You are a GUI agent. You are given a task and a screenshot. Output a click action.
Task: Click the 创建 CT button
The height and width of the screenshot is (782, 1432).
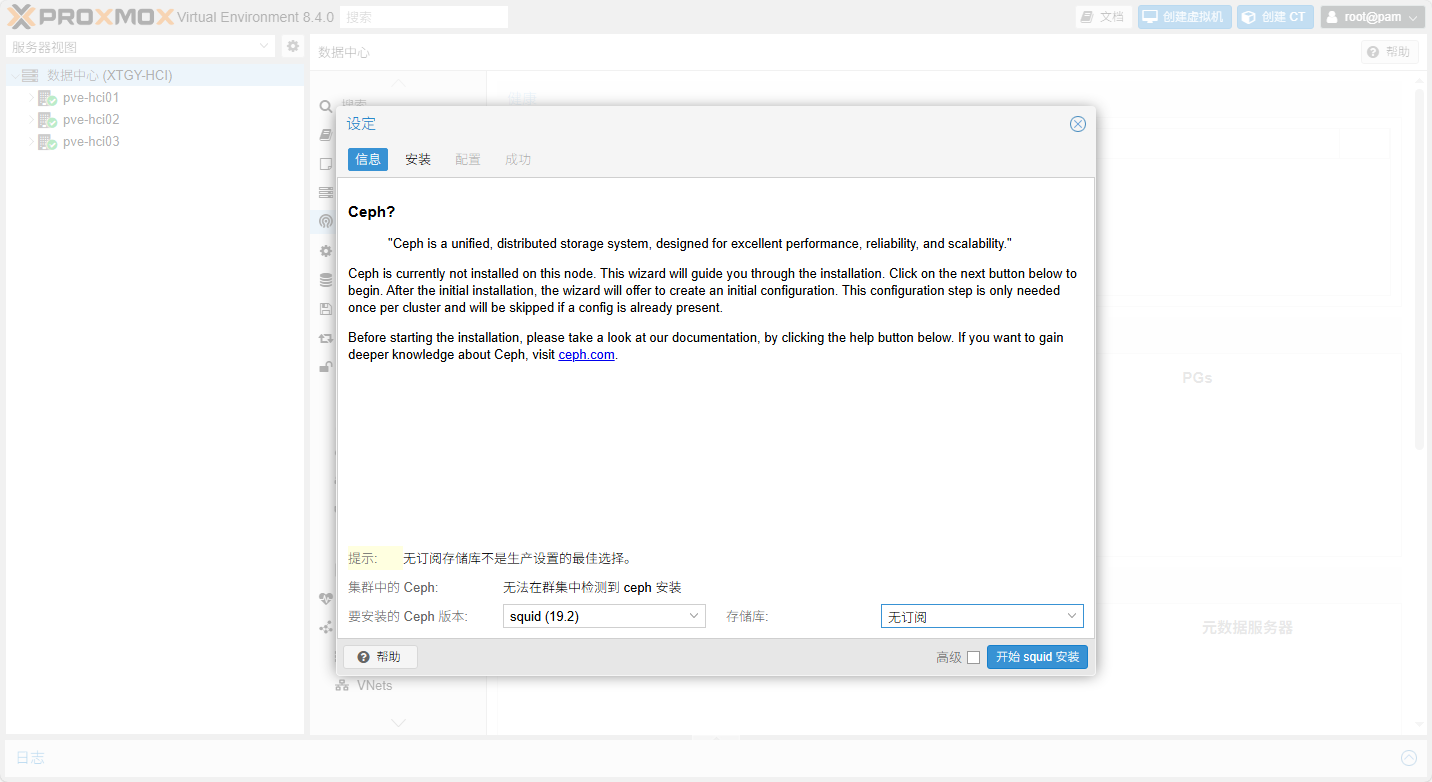coord(1275,17)
